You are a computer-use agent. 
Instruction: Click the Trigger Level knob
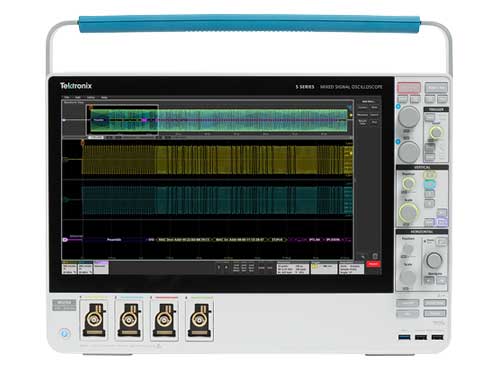[x=436, y=132]
